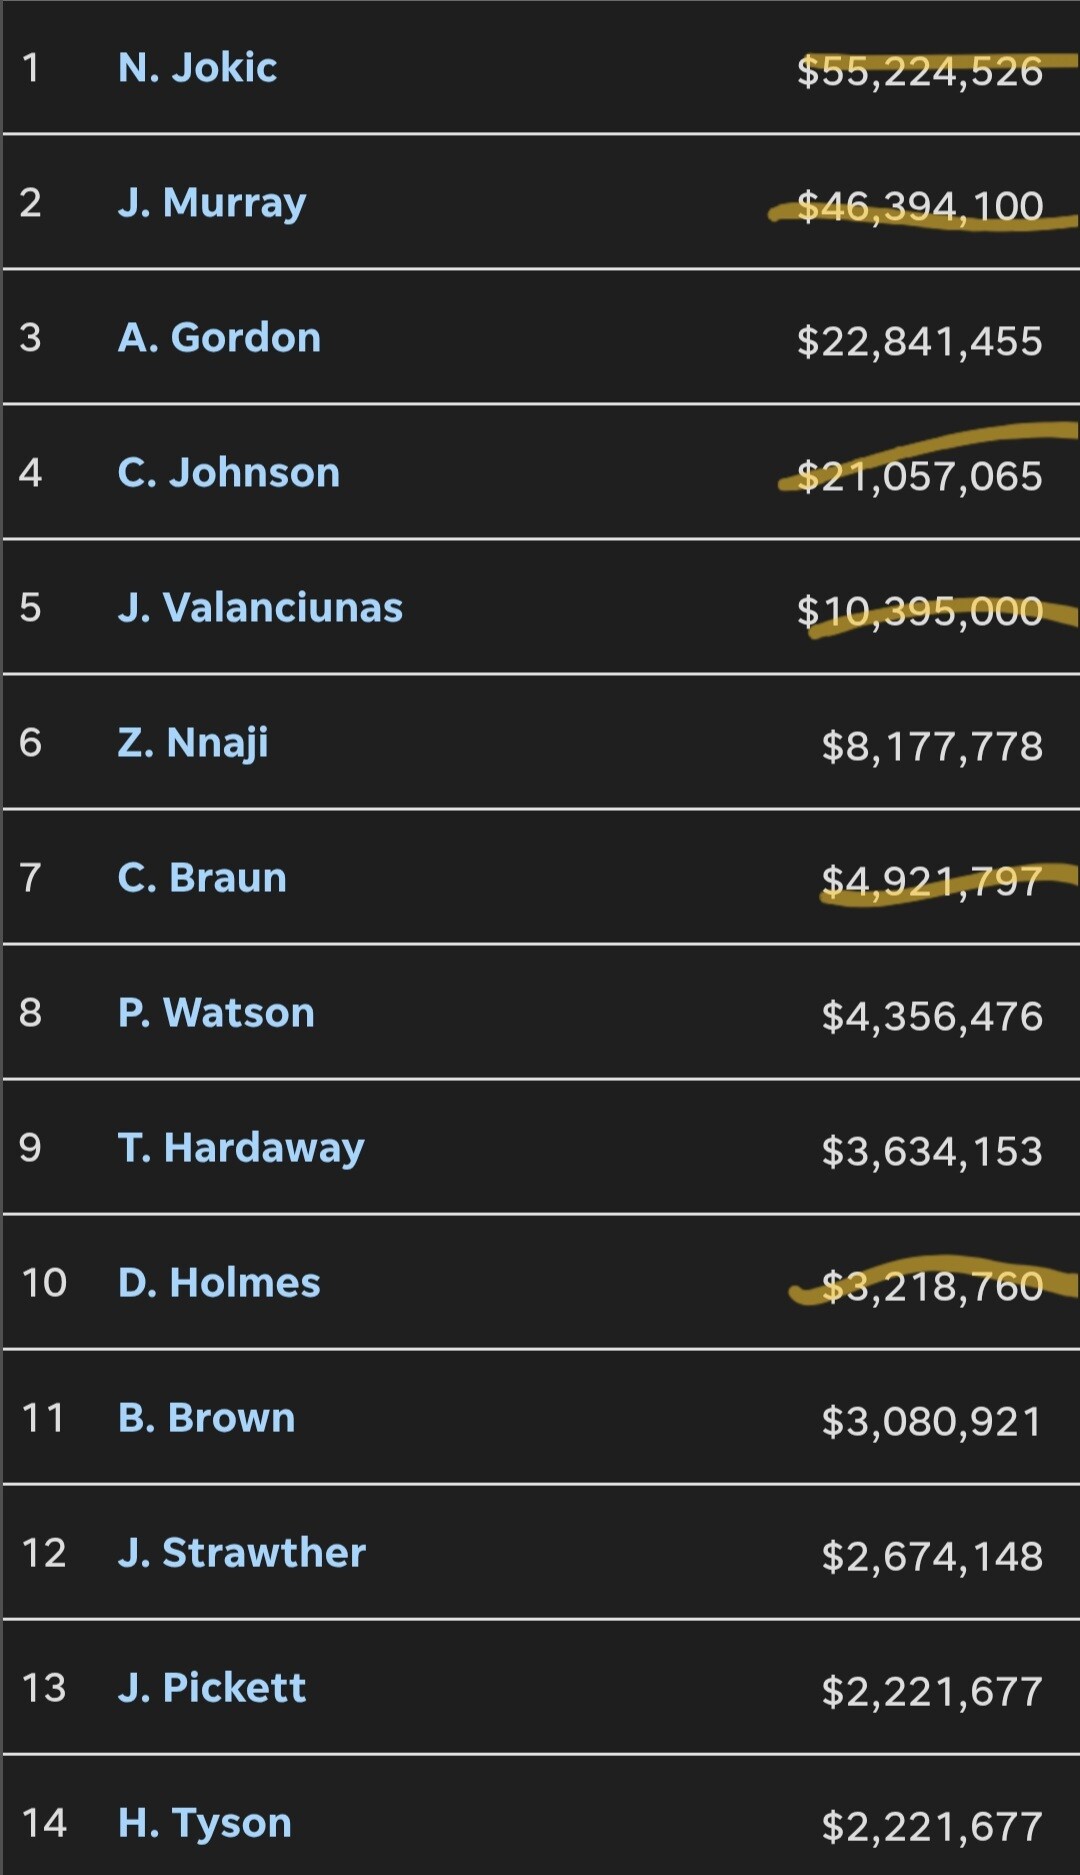The image size is (1080, 1875).
Task: Select Gordon's $22,841,455 salary value
Action: pyautogui.click(x=920, y=341)
